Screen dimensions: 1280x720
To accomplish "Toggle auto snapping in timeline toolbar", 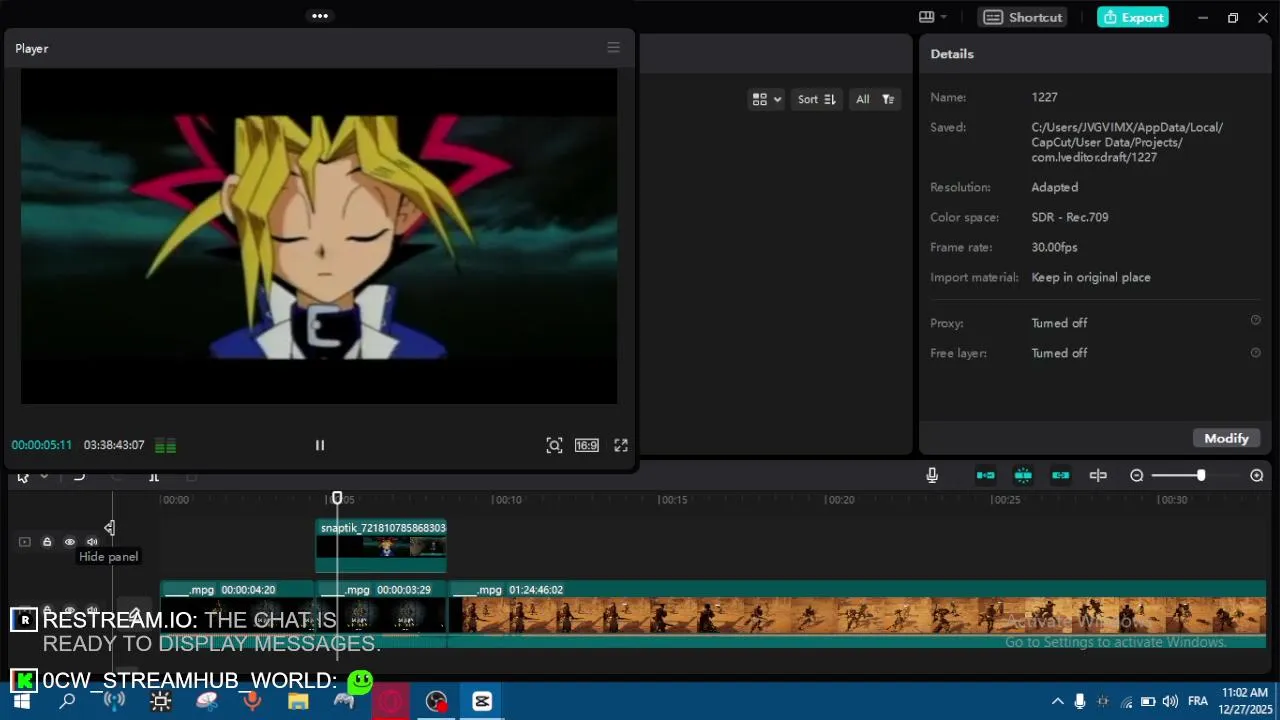I will (1023, 475).
